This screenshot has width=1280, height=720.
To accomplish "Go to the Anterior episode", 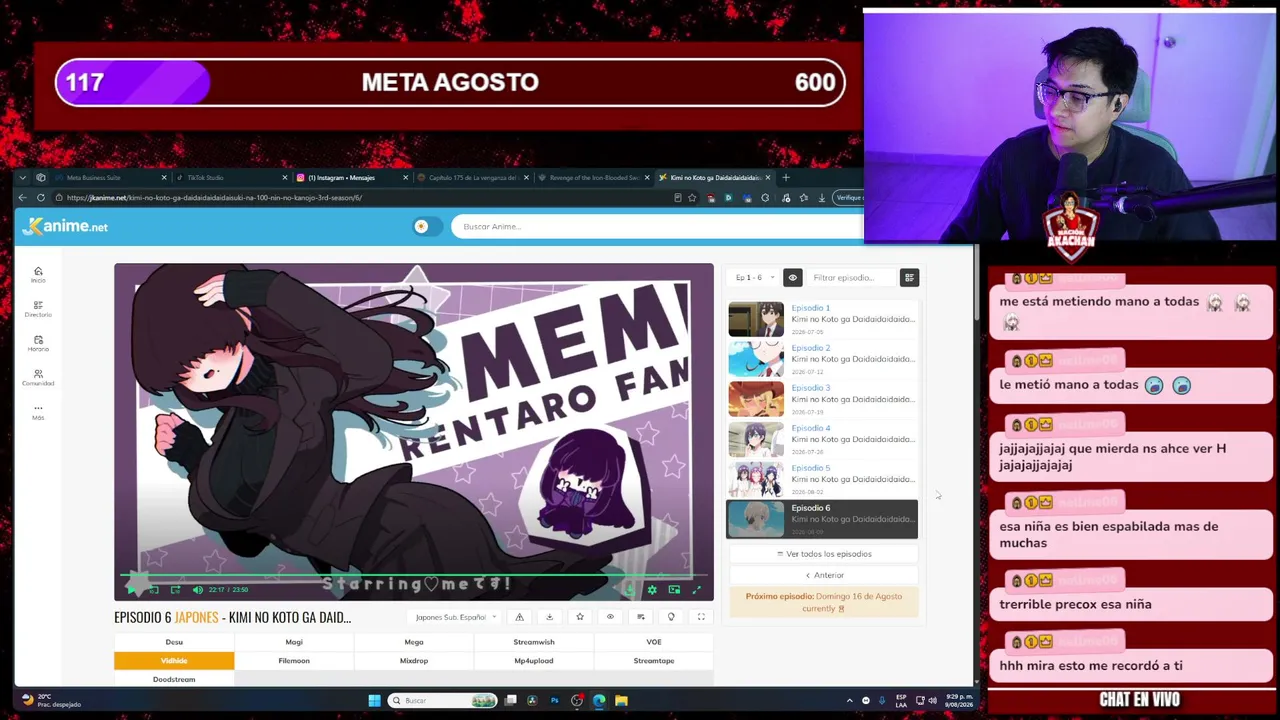I will tap(824, 575).
